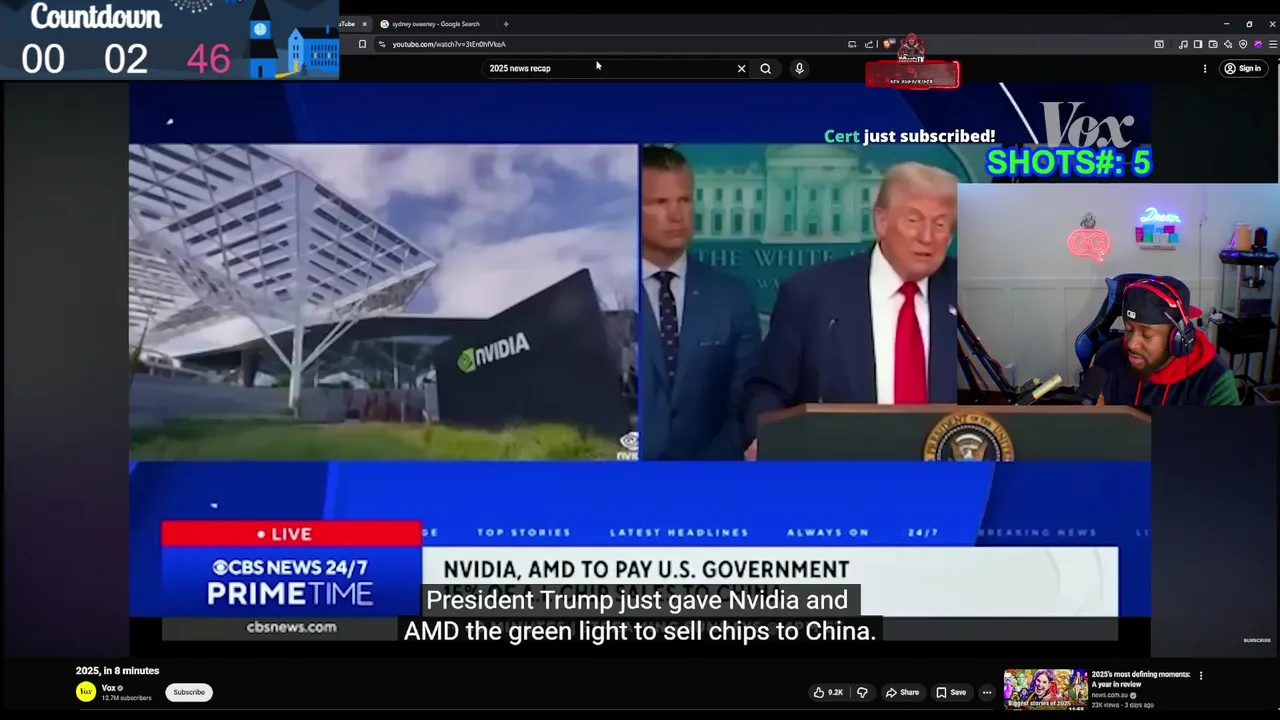
Task: Open the browser hamburger main menu
Action: click(1273, 44)
